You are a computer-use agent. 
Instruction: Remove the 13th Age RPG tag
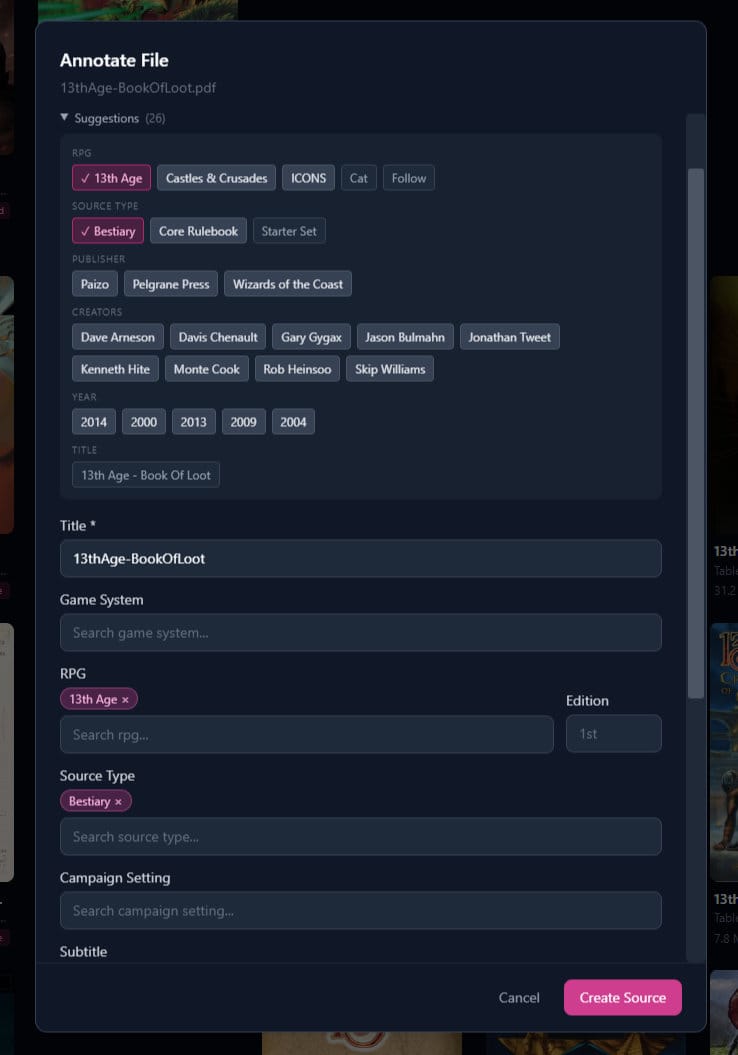pyautogui.click(x=125, y=700)
